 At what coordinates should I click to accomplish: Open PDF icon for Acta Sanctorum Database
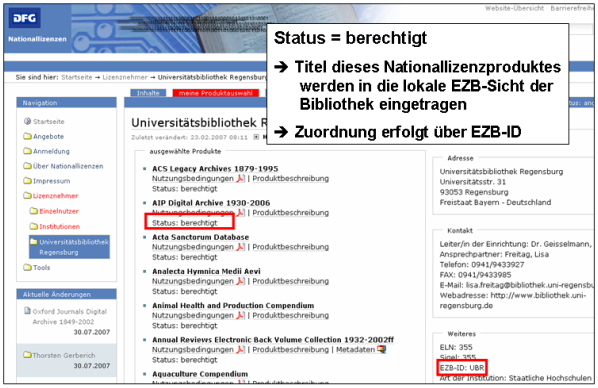240,247
